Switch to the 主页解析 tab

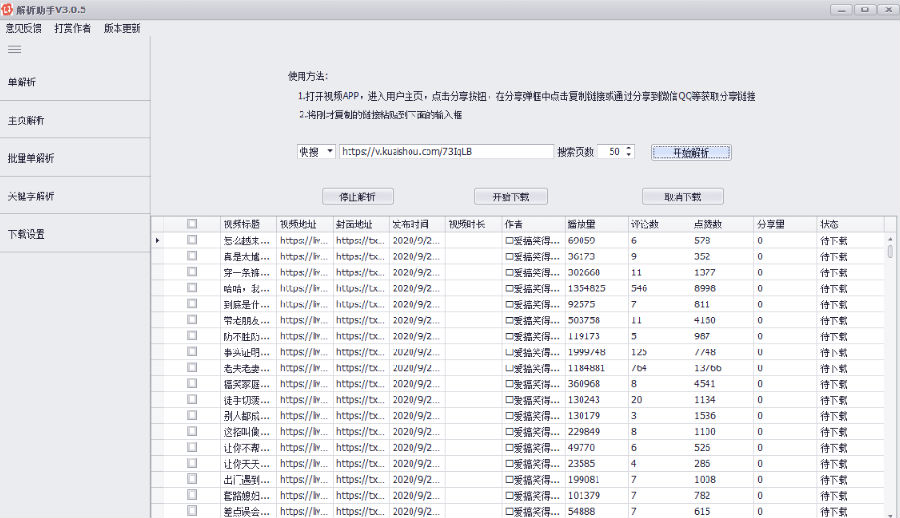(26, 120)
